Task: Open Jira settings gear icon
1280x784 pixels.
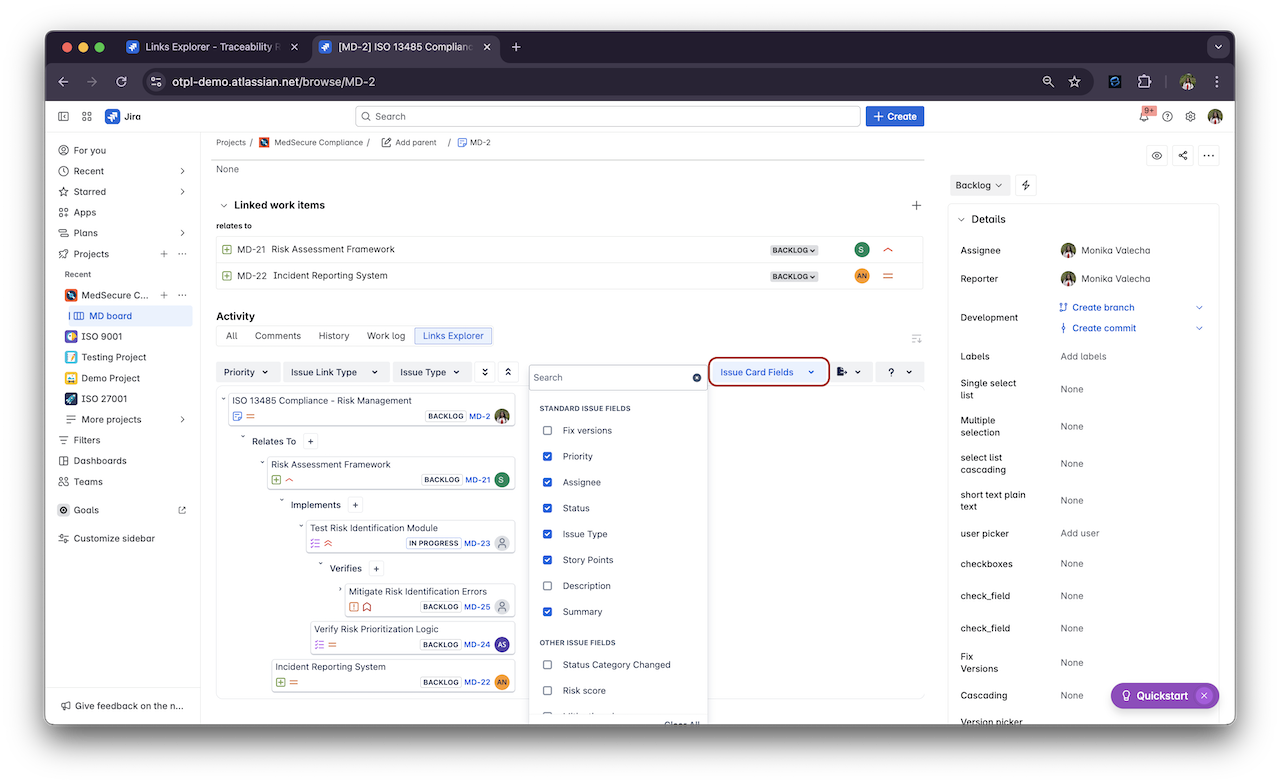Action: [1190, 117]
